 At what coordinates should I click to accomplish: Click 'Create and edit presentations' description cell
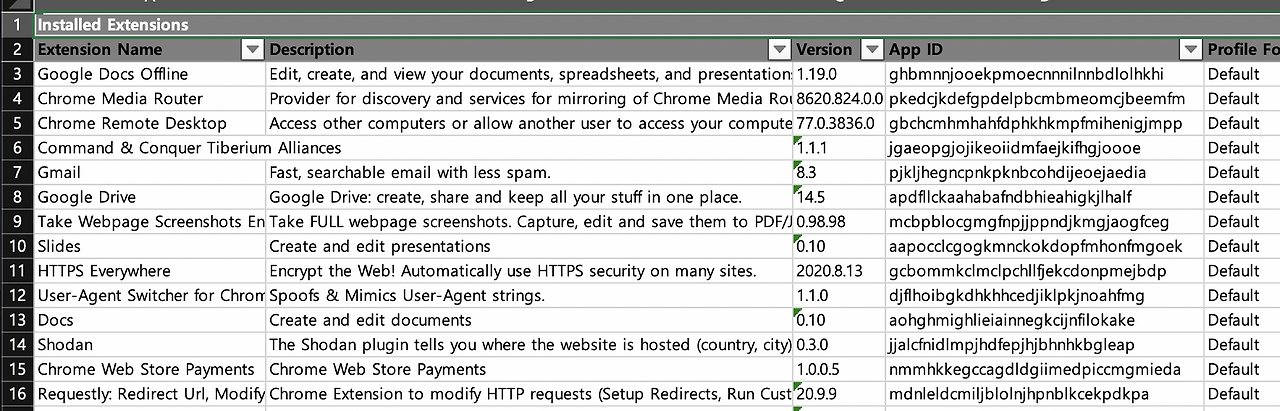pyautogui.click(x=530, y=246)
